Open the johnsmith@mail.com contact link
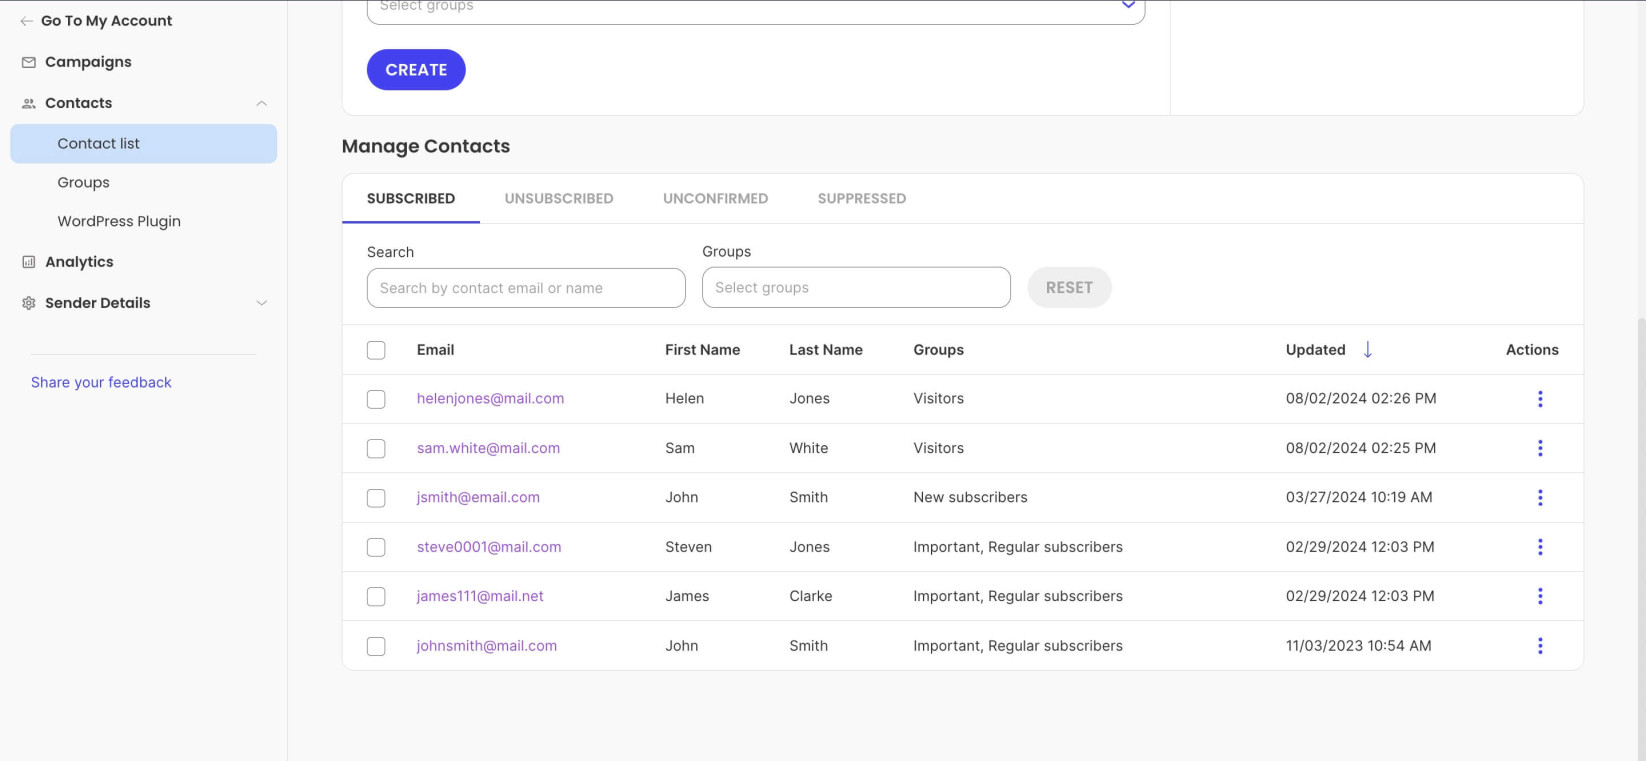This screenshot has width=1646, height=761. click(x=487, y=646)
